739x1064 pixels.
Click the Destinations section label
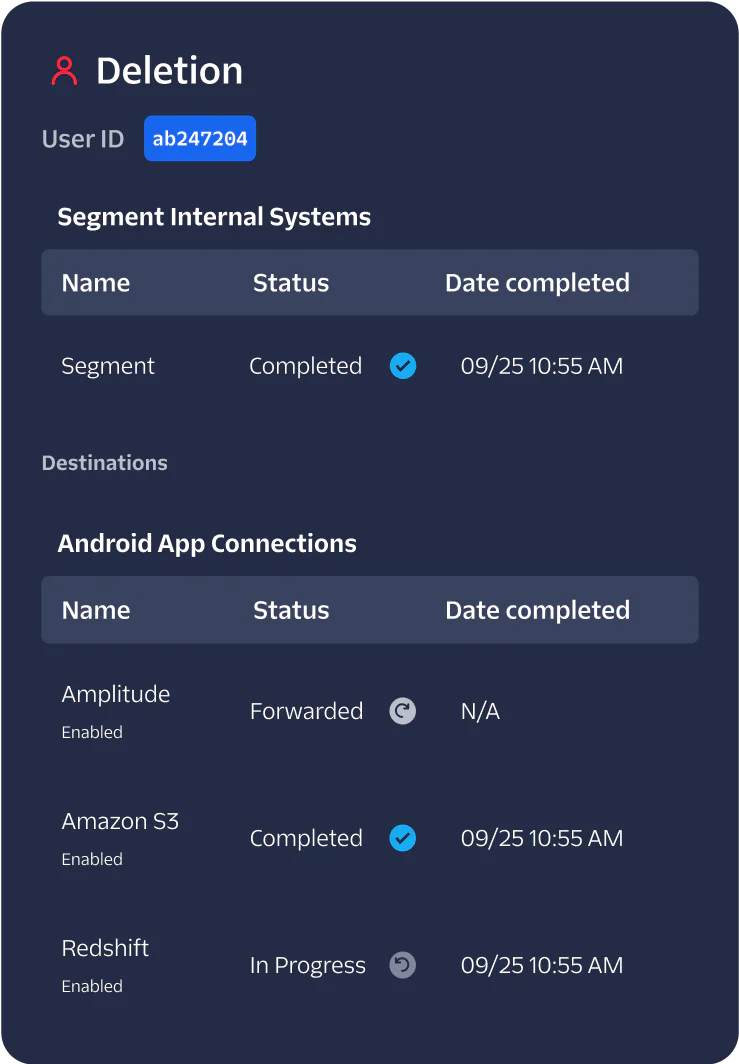point(105,463)
